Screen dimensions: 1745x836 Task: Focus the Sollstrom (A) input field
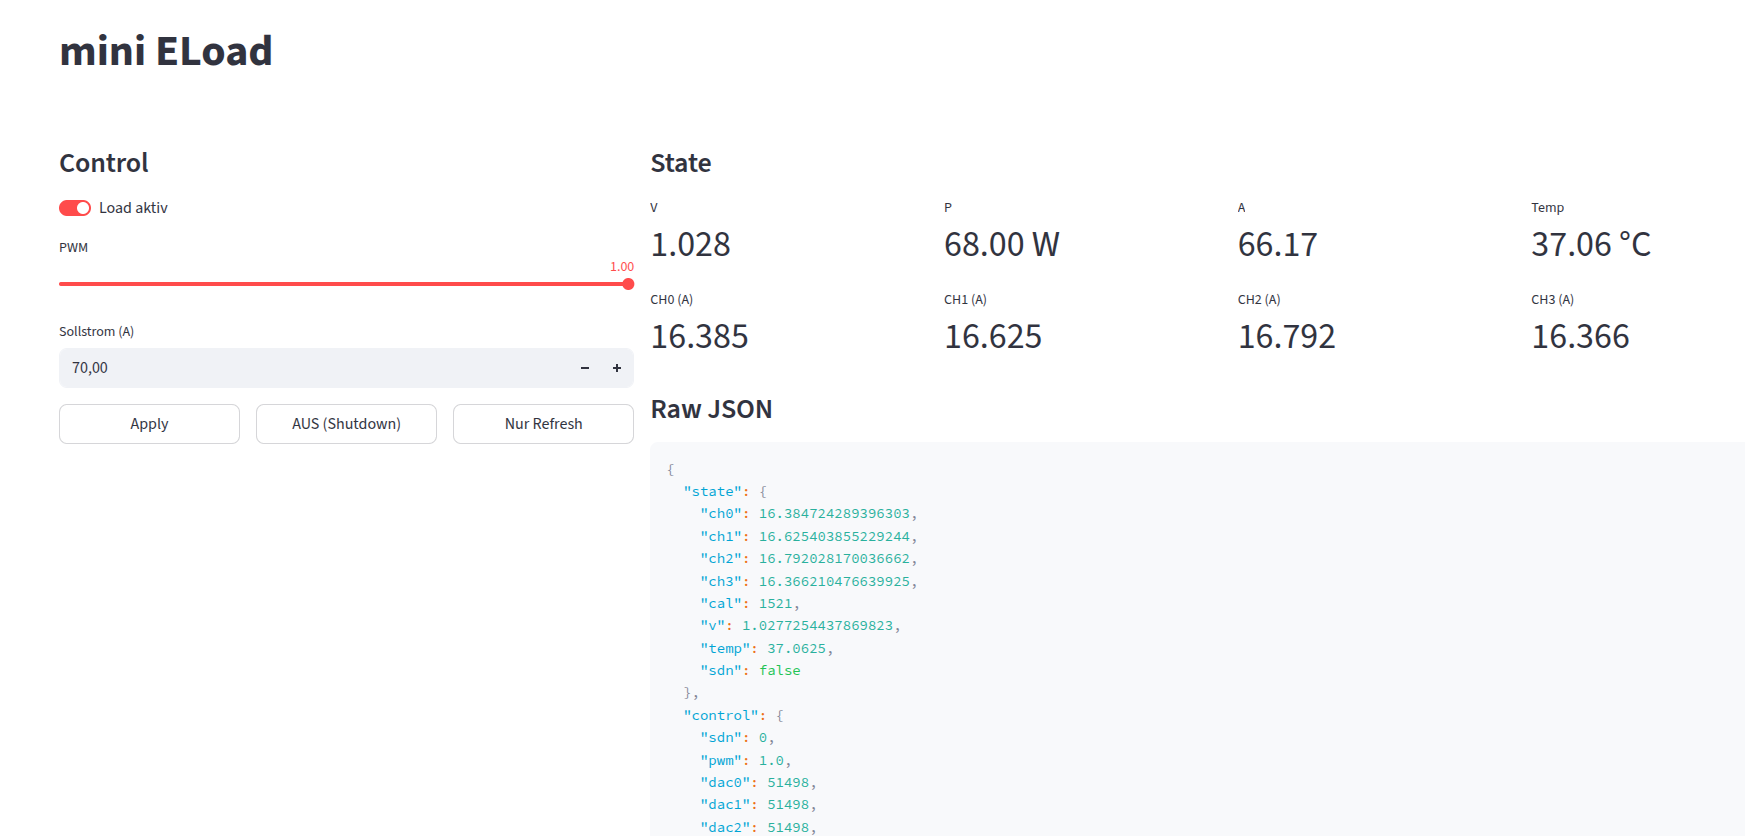pos(310,368)
